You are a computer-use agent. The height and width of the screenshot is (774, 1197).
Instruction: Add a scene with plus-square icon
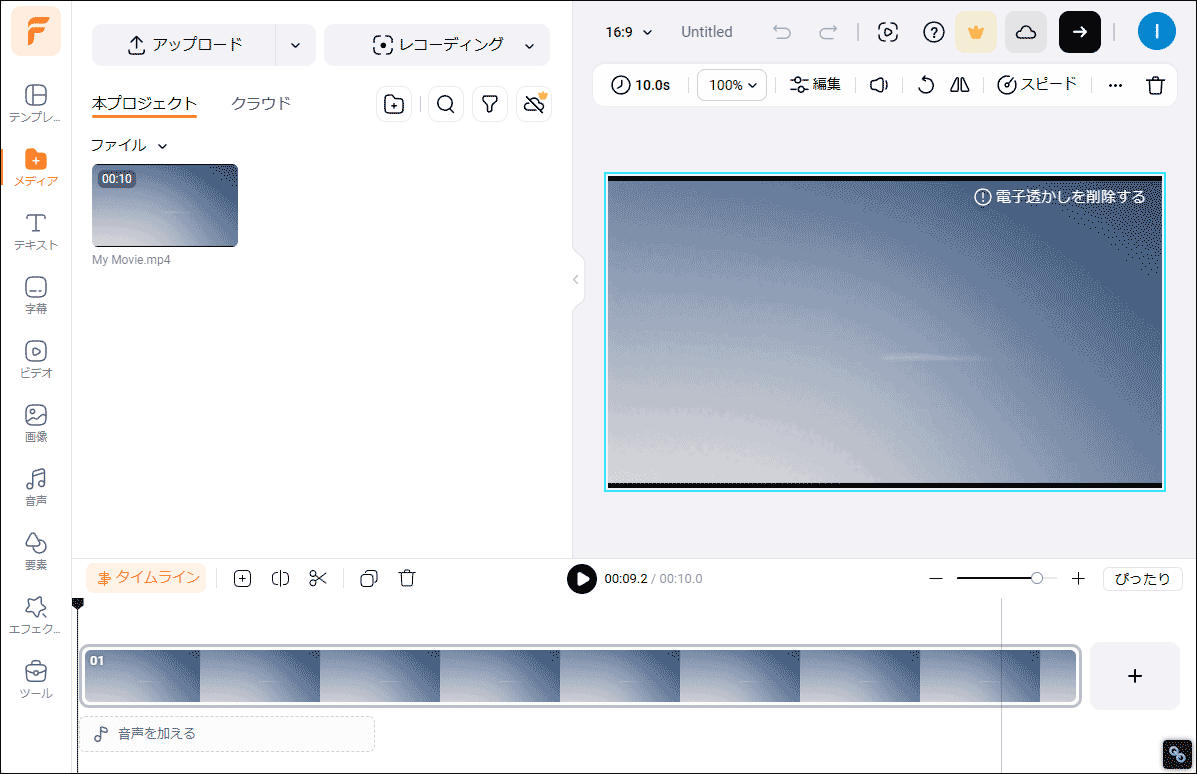(243, 579)
